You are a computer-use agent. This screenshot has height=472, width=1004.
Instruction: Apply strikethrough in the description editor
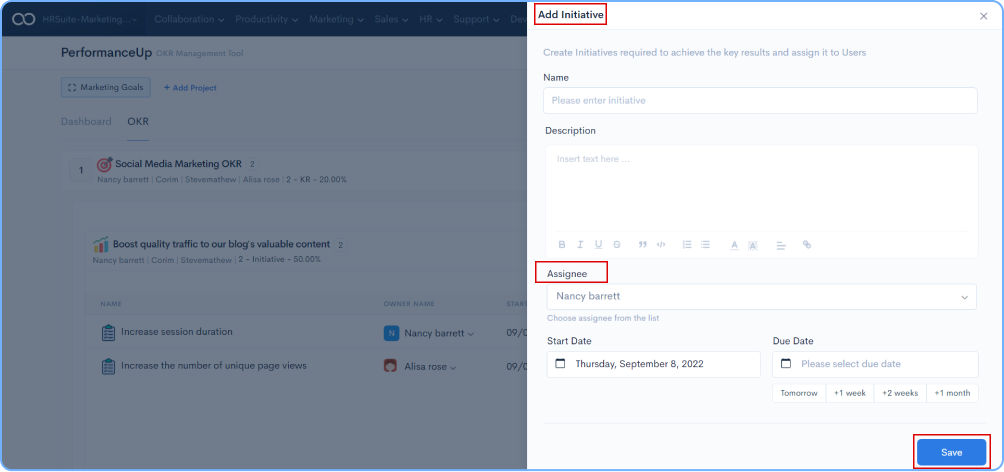click(x=616, y=244)
